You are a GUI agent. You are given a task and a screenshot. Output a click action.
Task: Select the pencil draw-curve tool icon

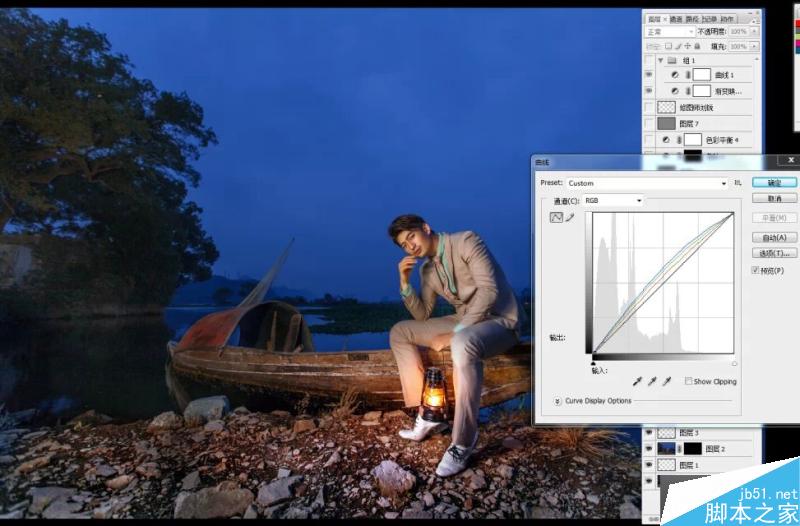click(570, 217)
